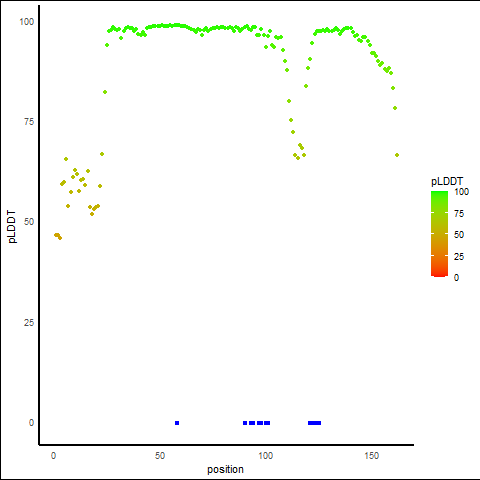This screenshot has width=480, height=480.
Task: Click x-axis tick label 0
Action: [53, 456]
